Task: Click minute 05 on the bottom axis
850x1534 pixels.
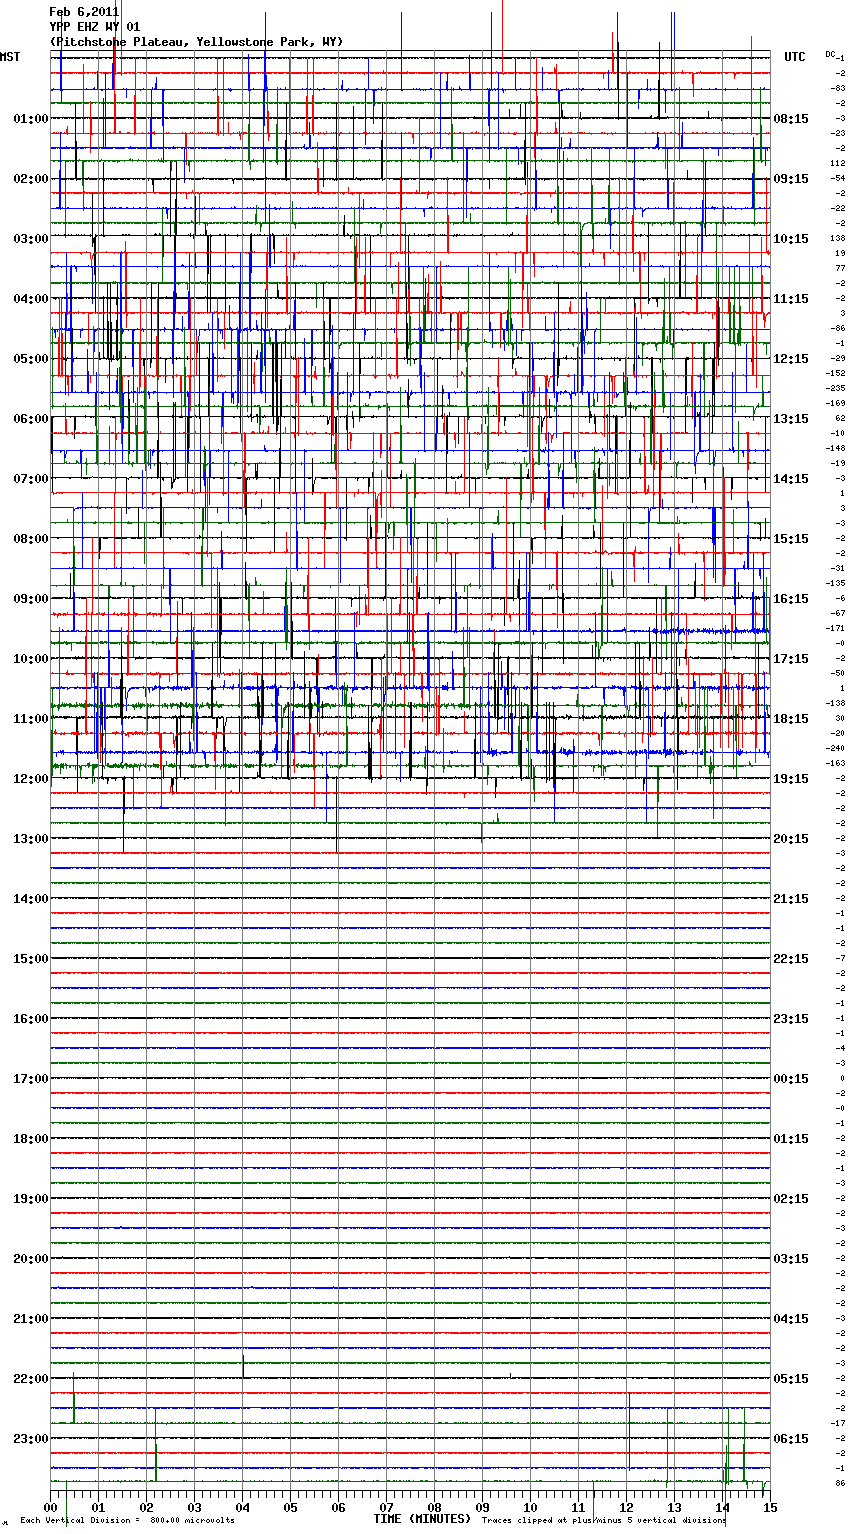Action: pyautogui.click(x=290, y=1507)
